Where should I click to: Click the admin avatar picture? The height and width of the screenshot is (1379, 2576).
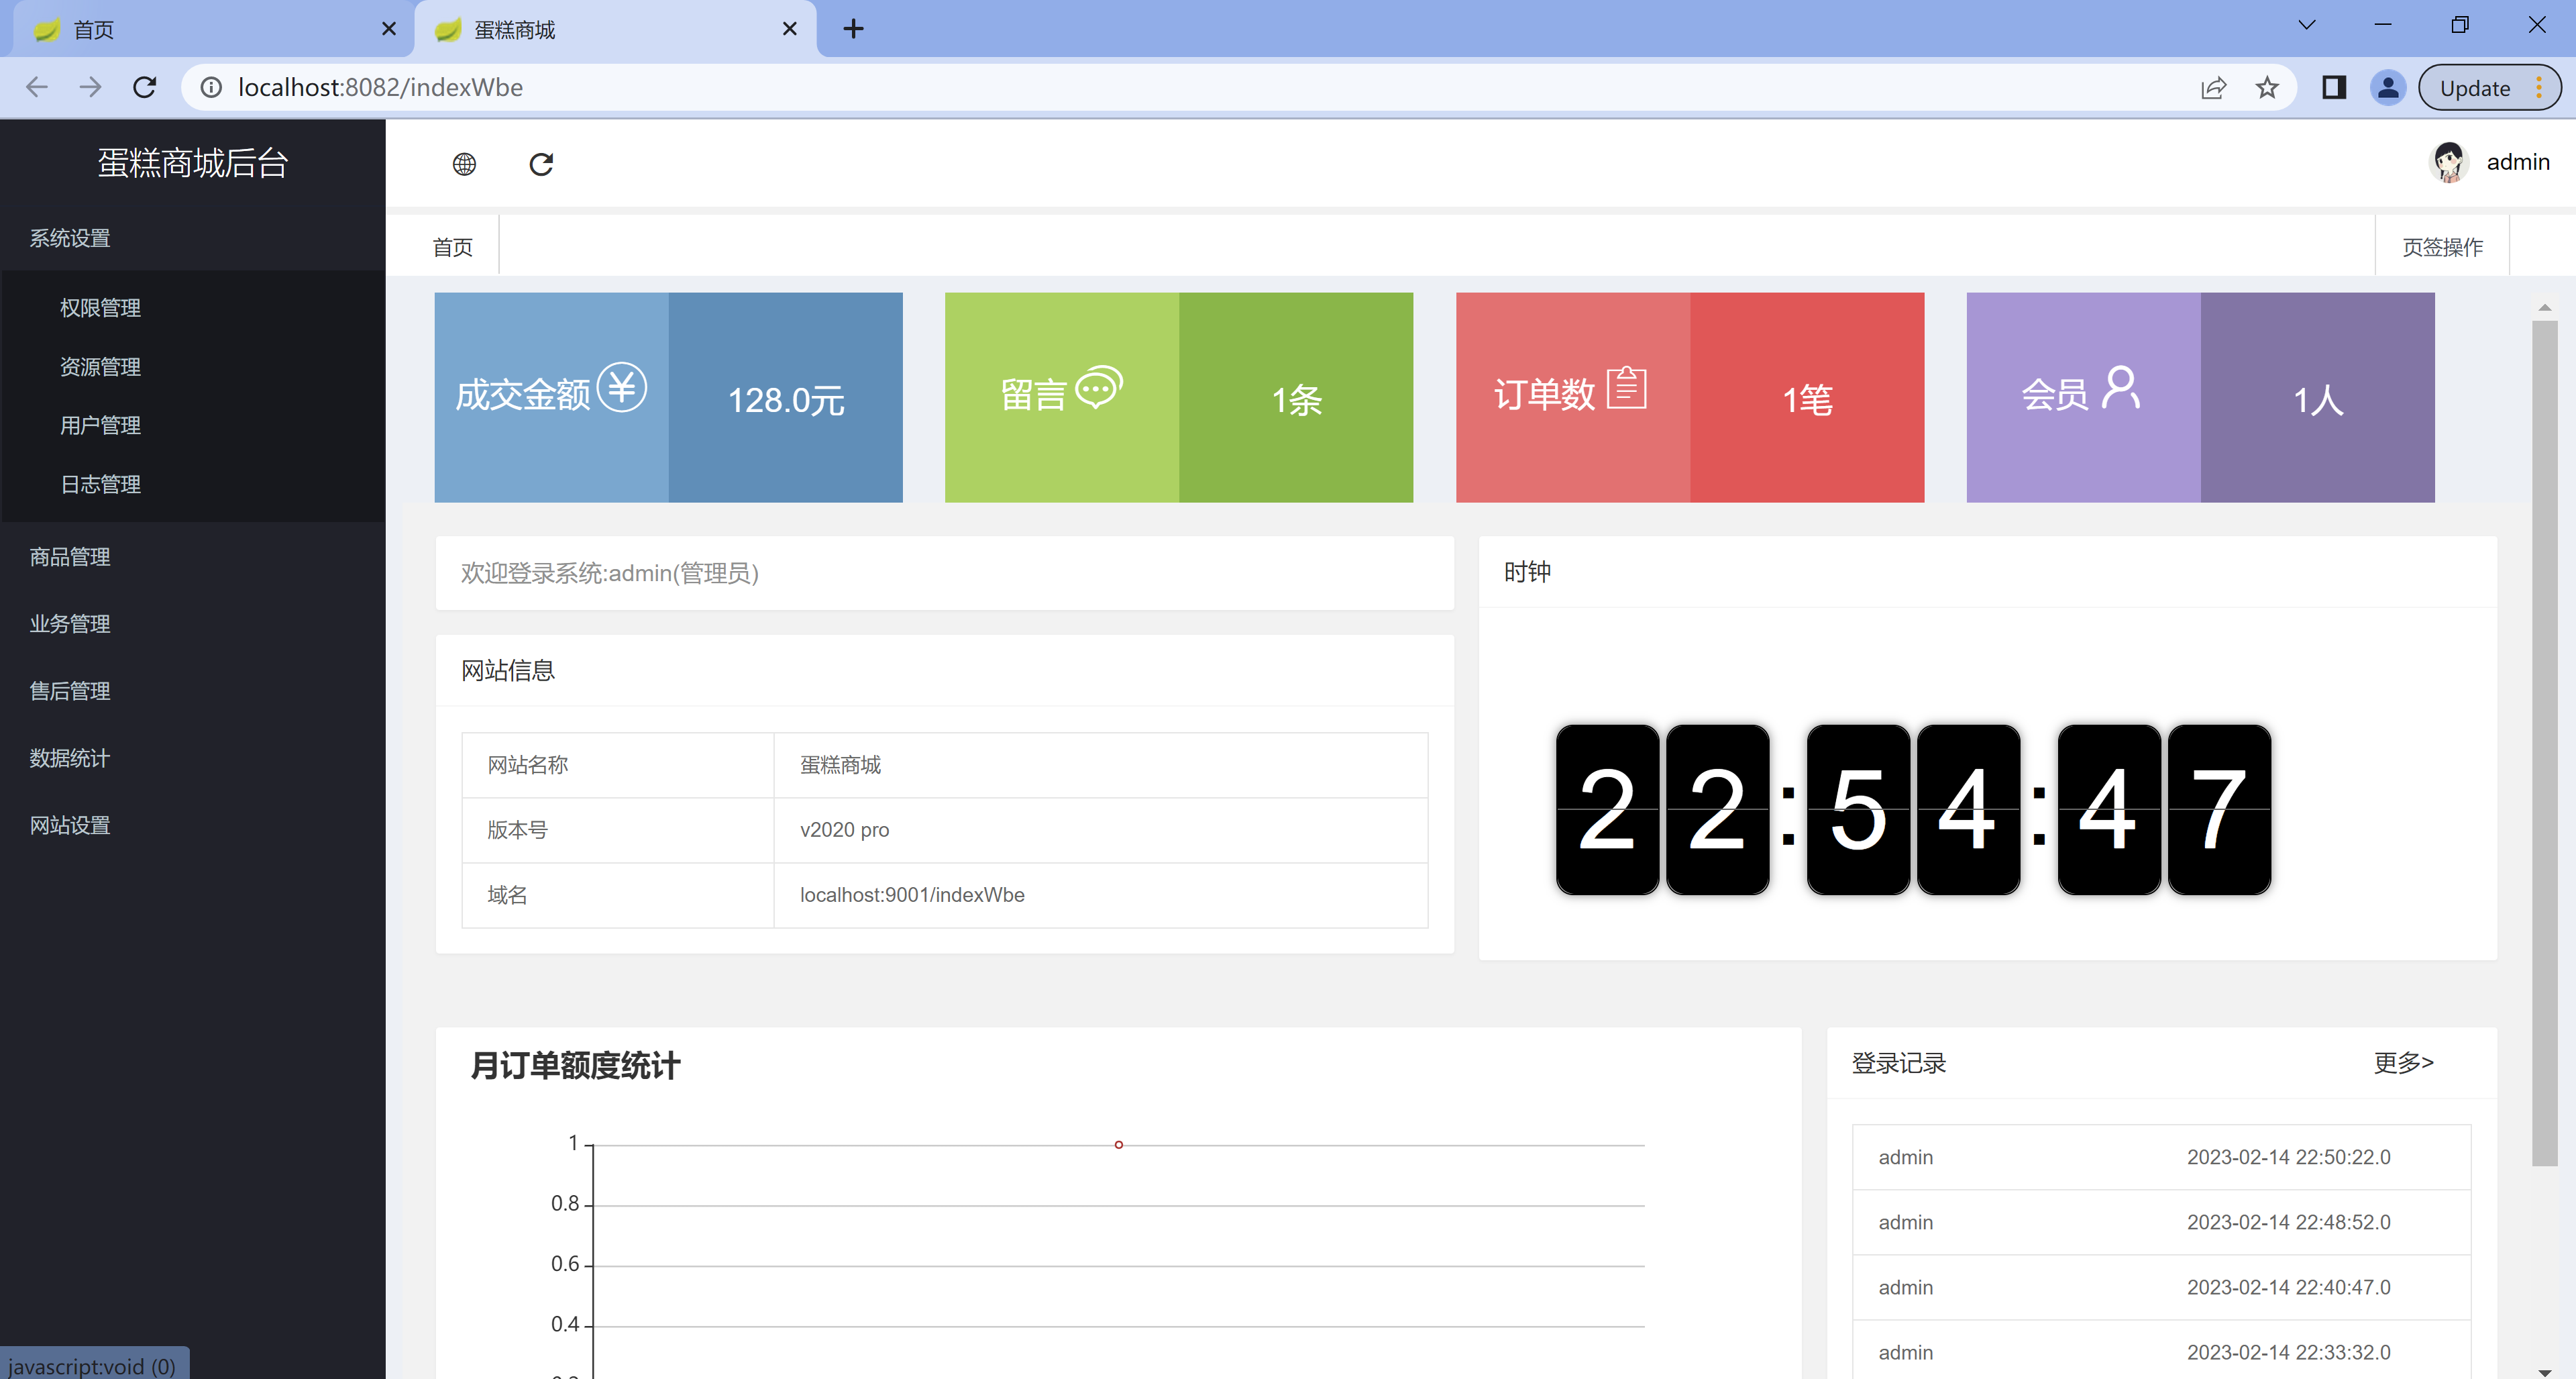2449,162
